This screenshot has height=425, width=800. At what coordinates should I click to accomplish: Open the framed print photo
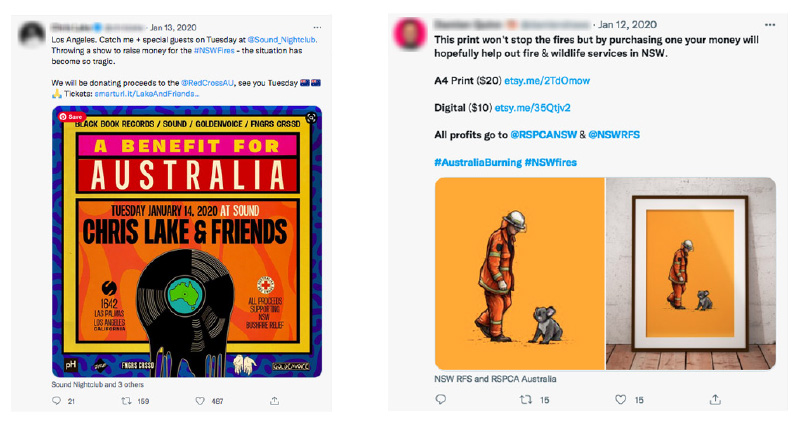tap(690, 274)
